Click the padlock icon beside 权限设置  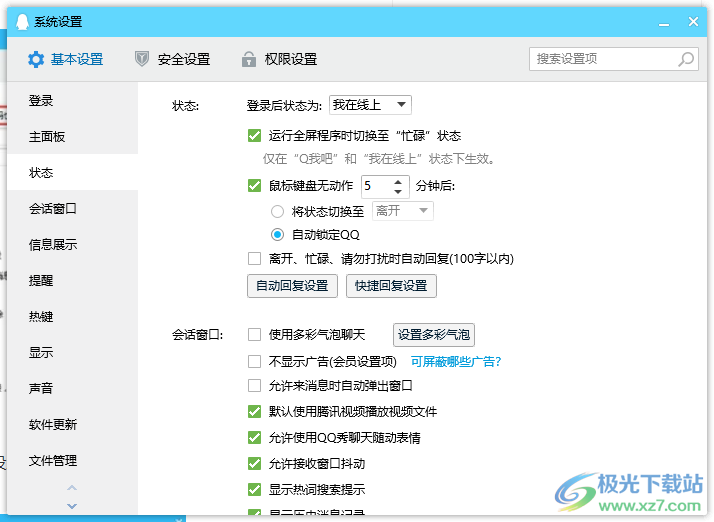(x=249, y=59)
